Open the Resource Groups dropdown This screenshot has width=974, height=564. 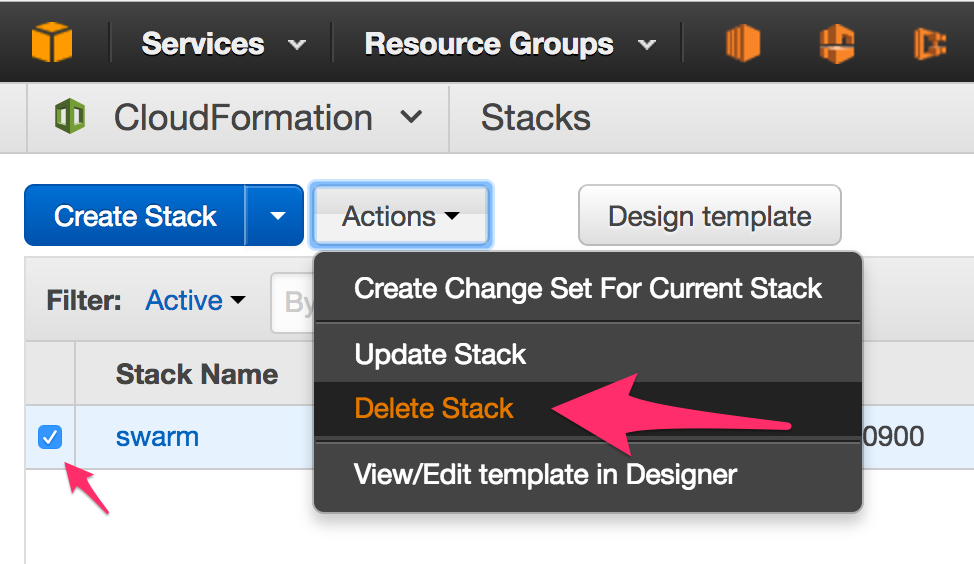pyautogui.click(x=510, y=43)
